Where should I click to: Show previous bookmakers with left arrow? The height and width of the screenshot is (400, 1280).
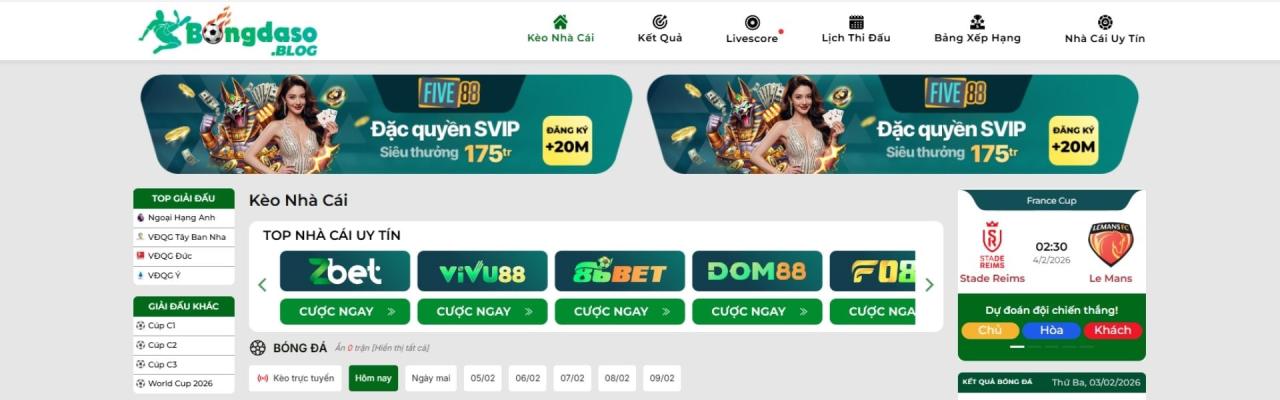262,285
